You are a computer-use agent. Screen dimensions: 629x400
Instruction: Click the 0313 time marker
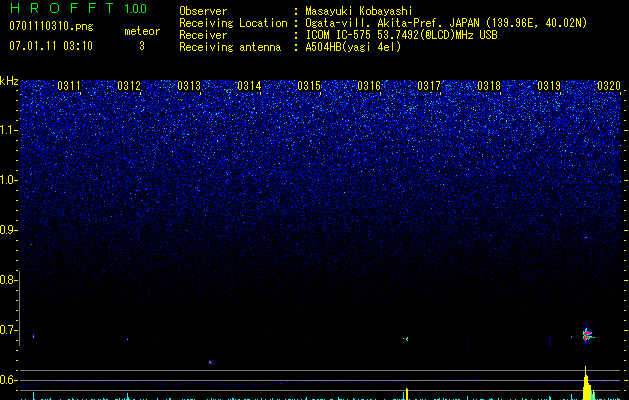click(x=189, y=86)
